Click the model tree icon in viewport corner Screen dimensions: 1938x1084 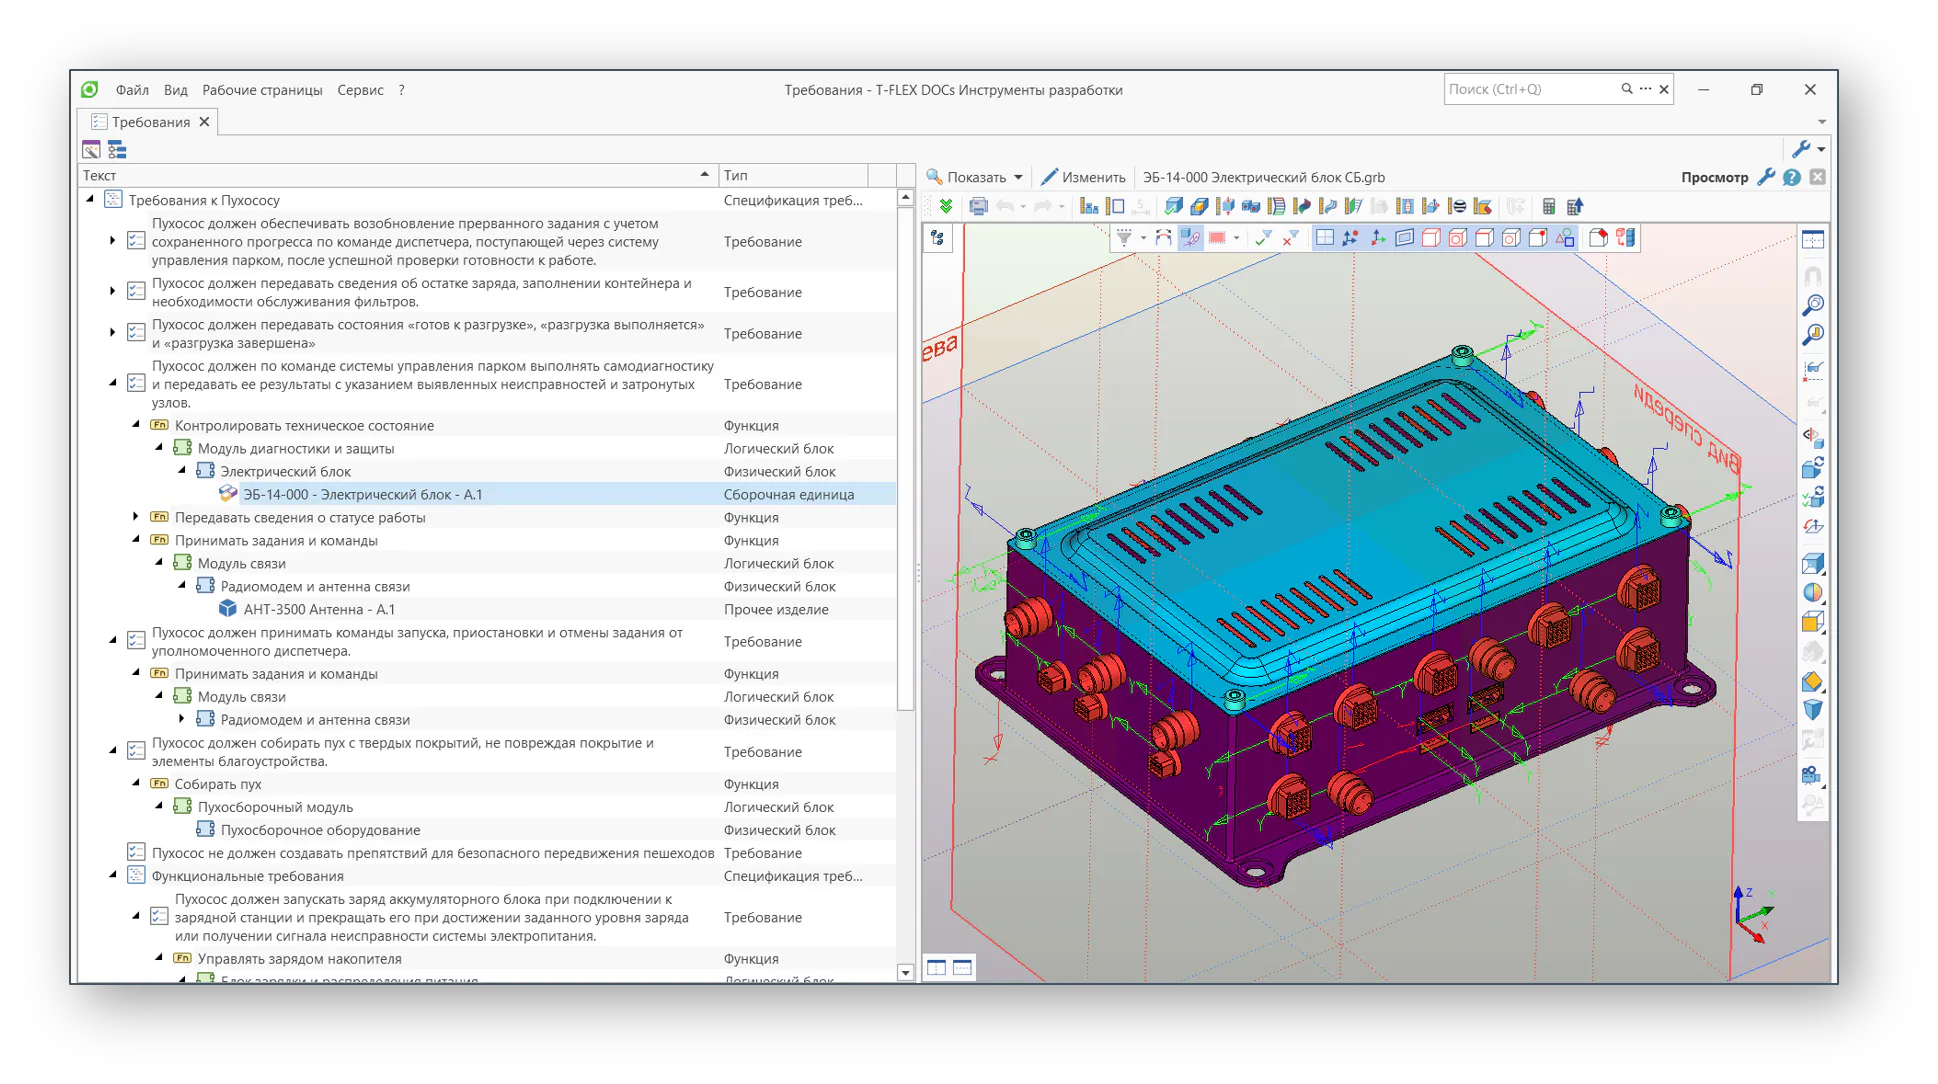pyautogui.click(x=938, y=238)
